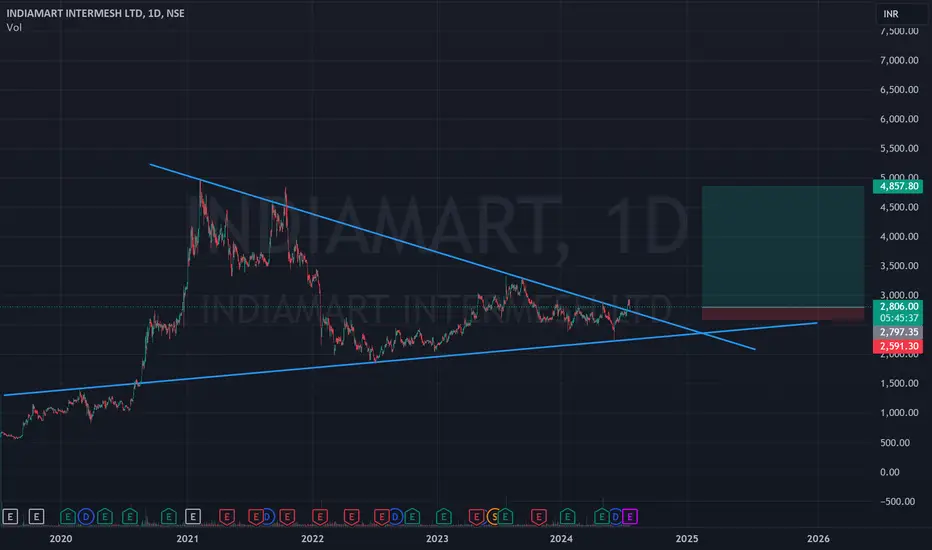Click the 2020 year label on time axis
The image size is (932, 550).
pos(61,539)
